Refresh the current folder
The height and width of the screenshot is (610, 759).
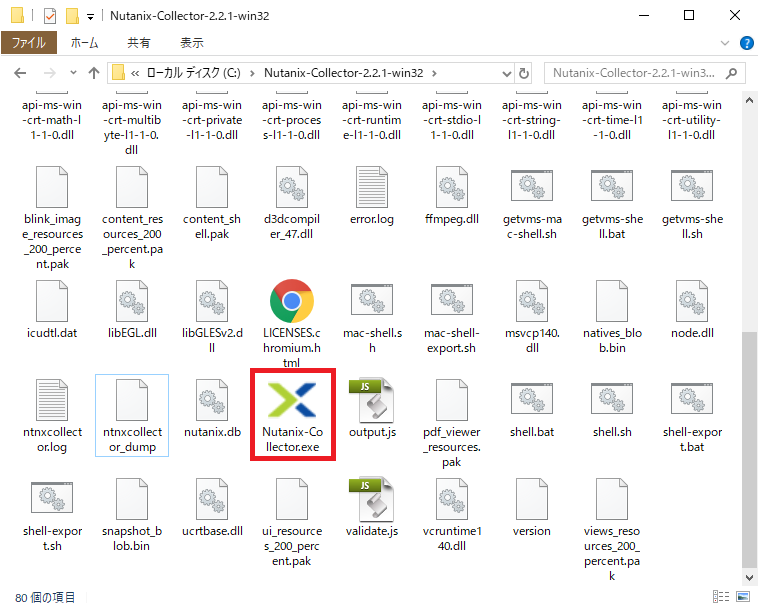tap(523, 74)
